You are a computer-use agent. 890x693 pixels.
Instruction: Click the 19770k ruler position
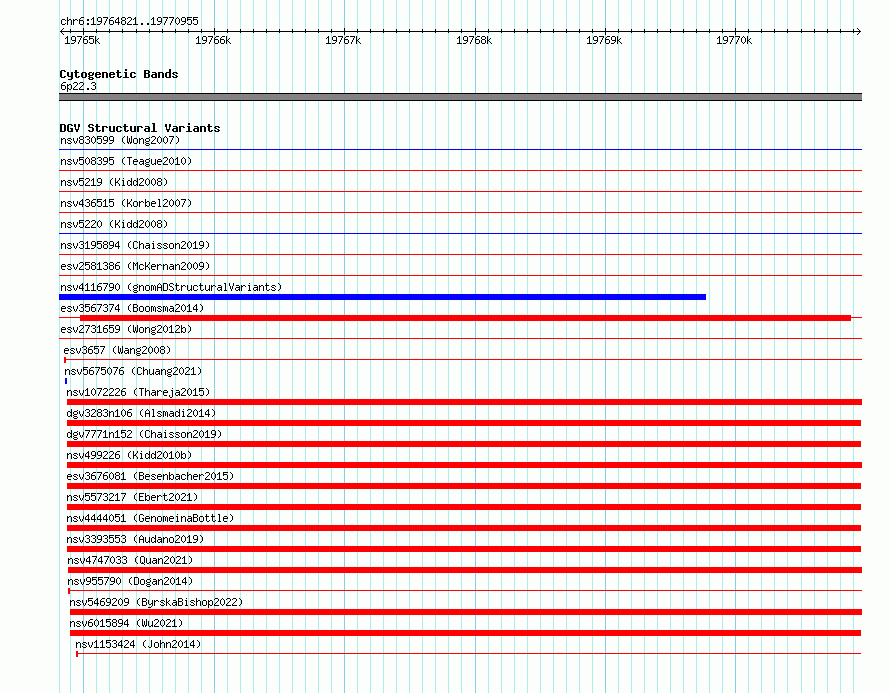pyautogui.click(x=734, y=40)
